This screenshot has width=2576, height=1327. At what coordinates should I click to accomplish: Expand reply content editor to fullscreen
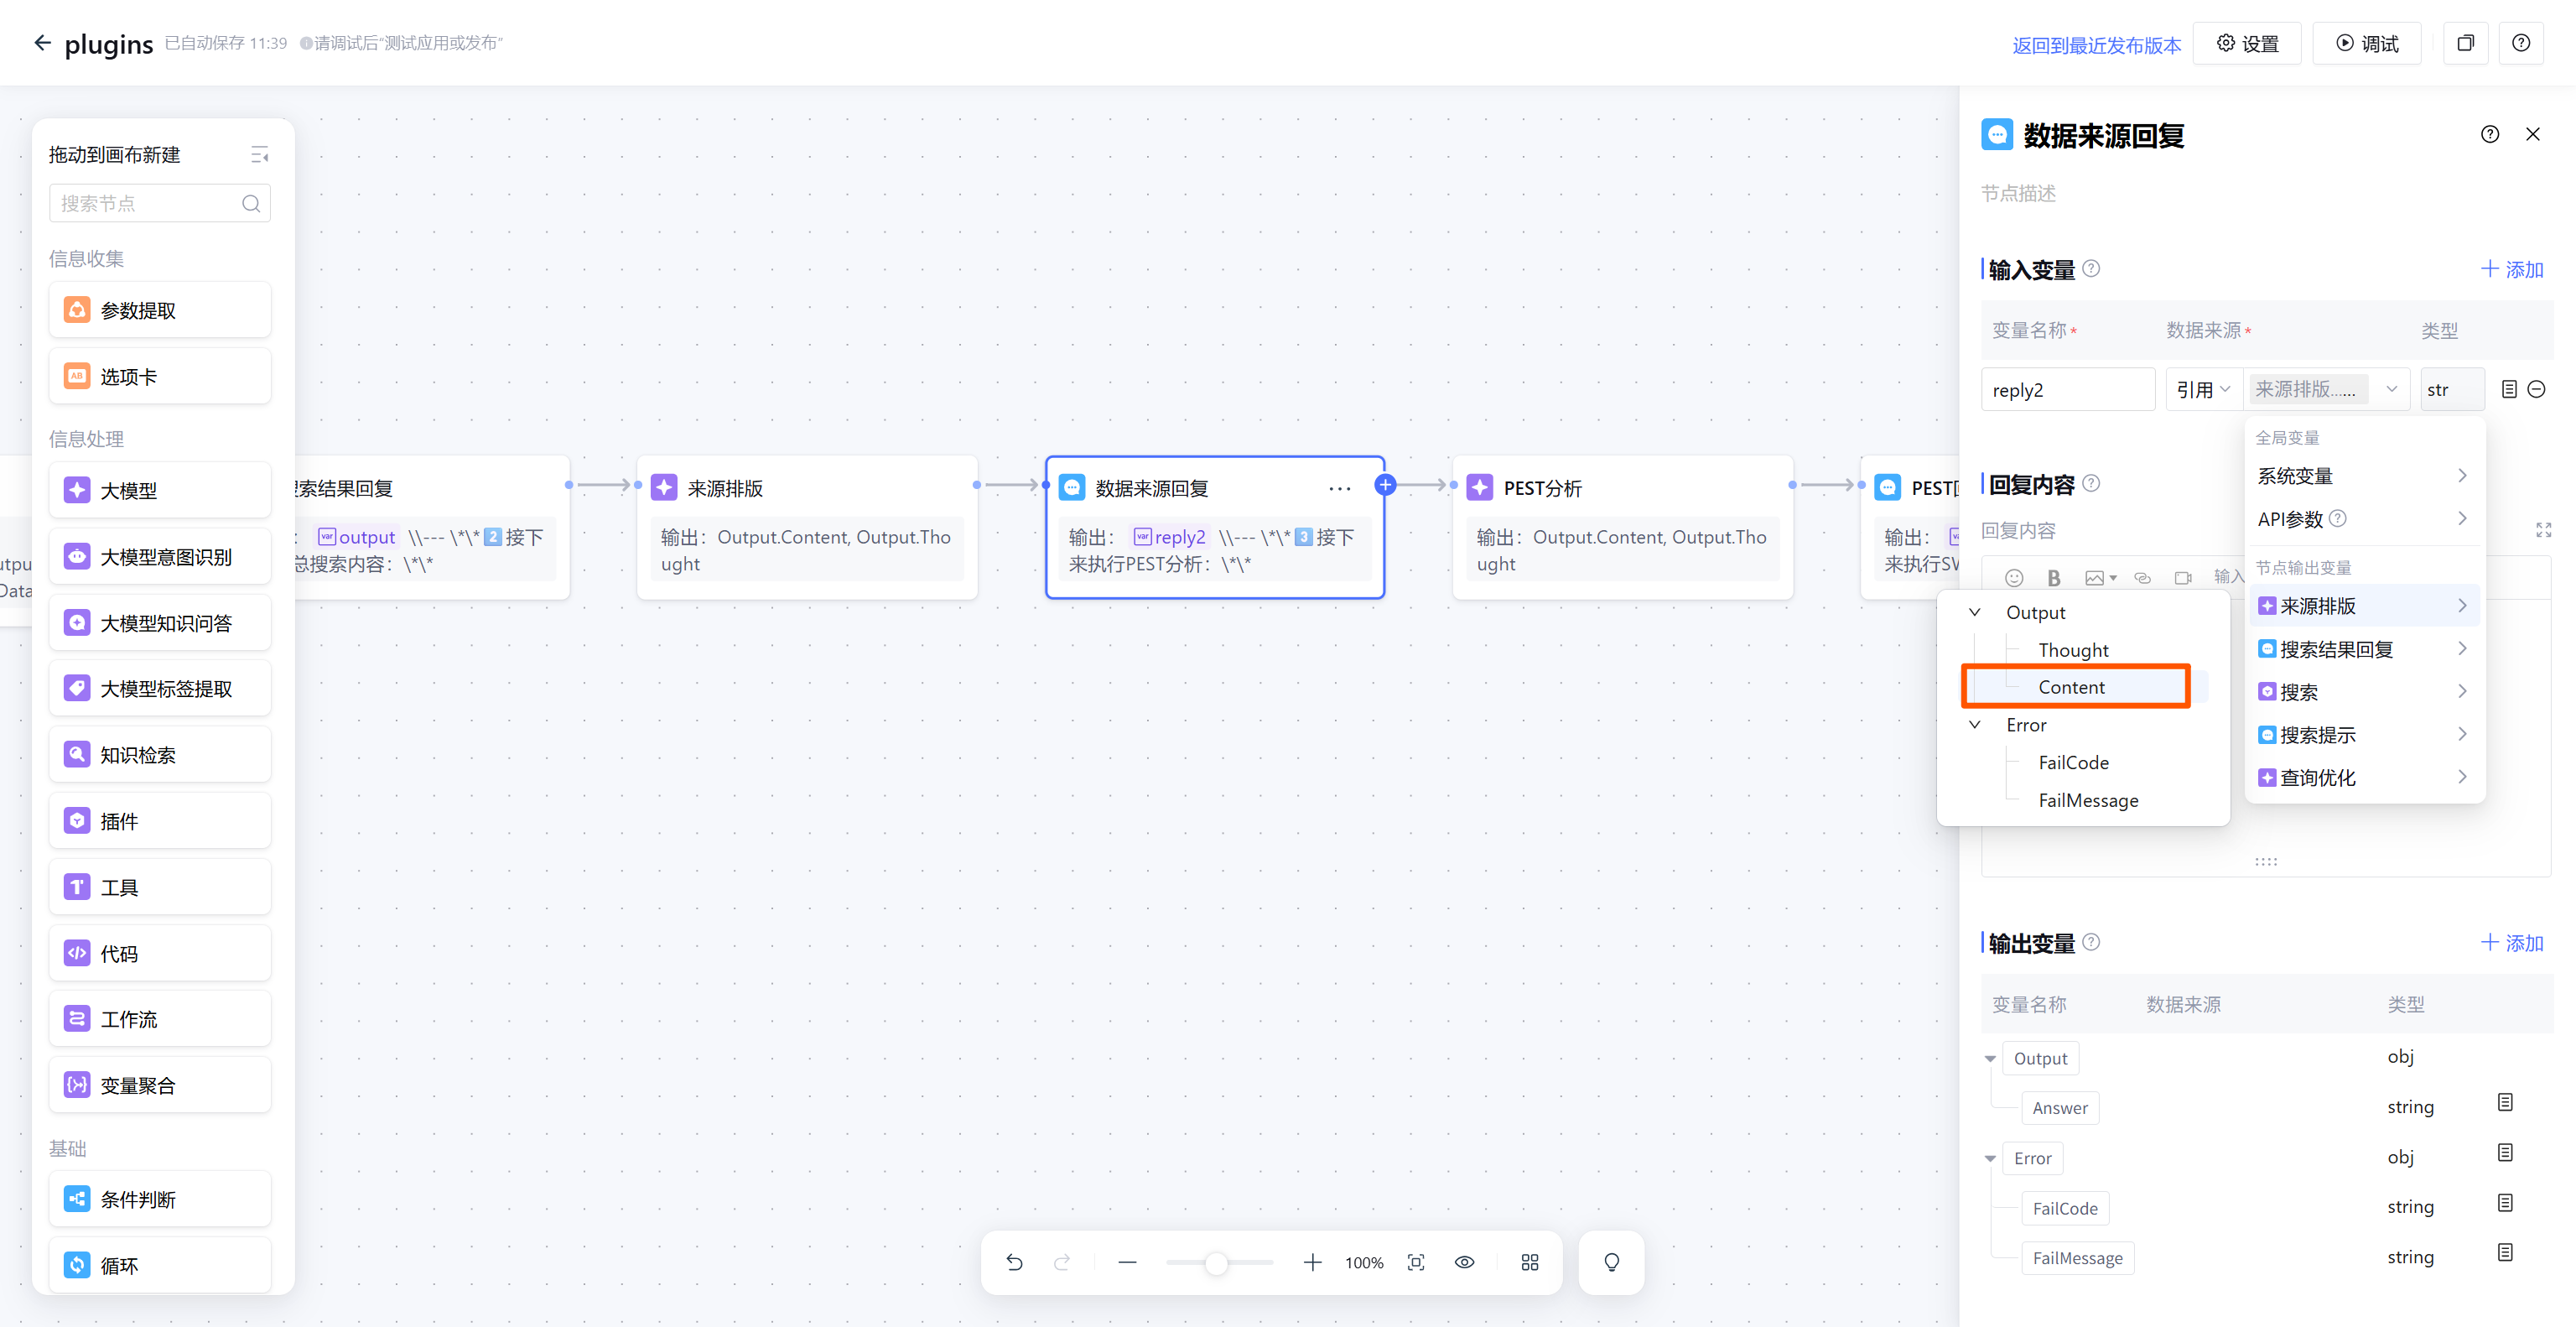(2543, 529)
